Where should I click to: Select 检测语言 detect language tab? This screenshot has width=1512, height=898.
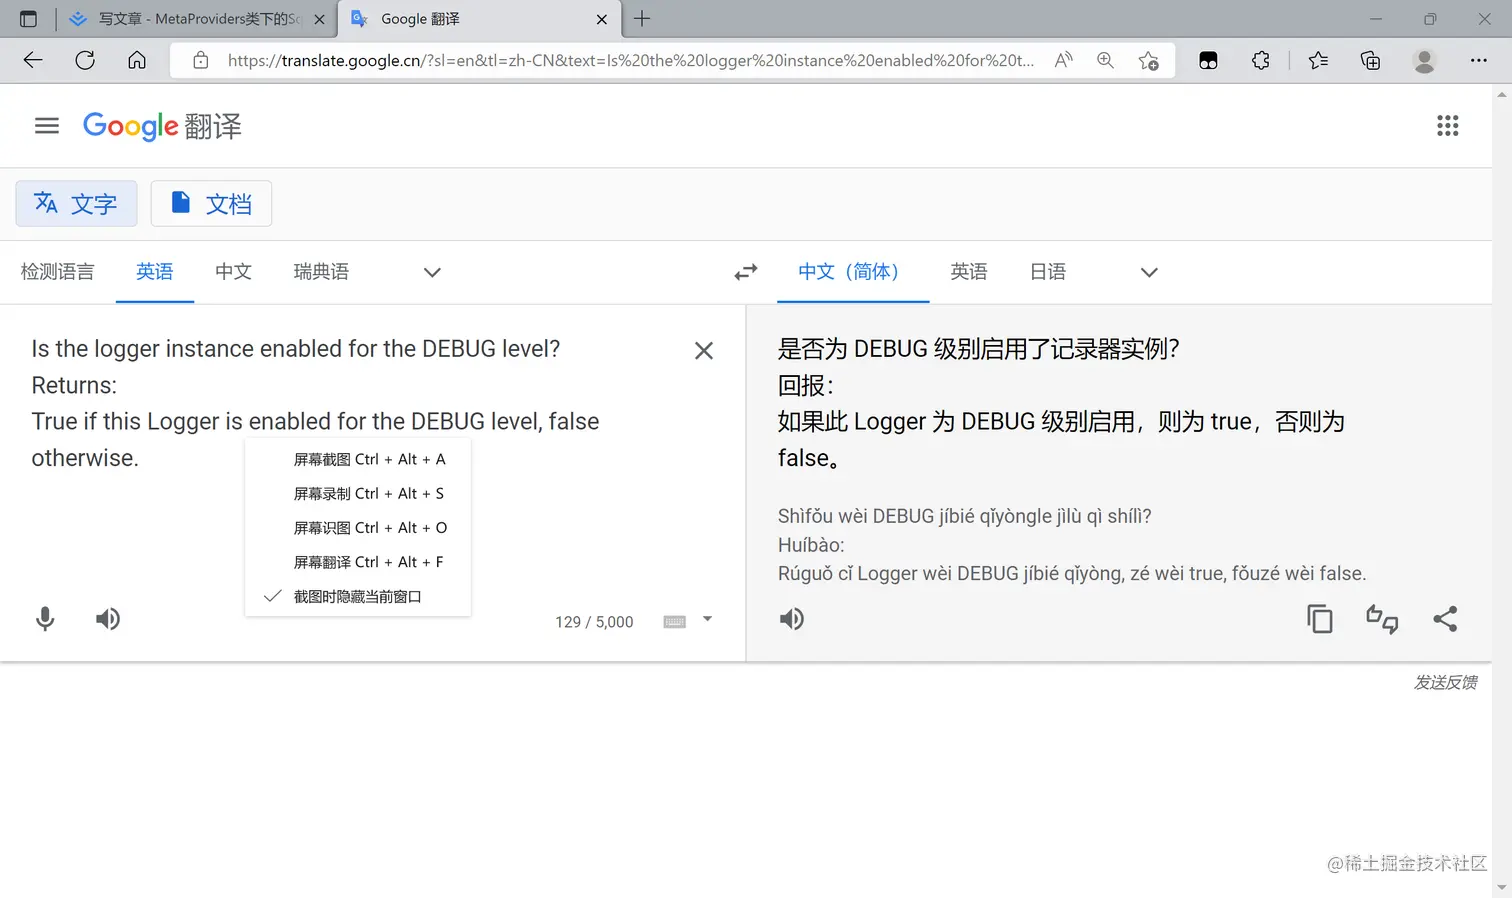(57, 272)
